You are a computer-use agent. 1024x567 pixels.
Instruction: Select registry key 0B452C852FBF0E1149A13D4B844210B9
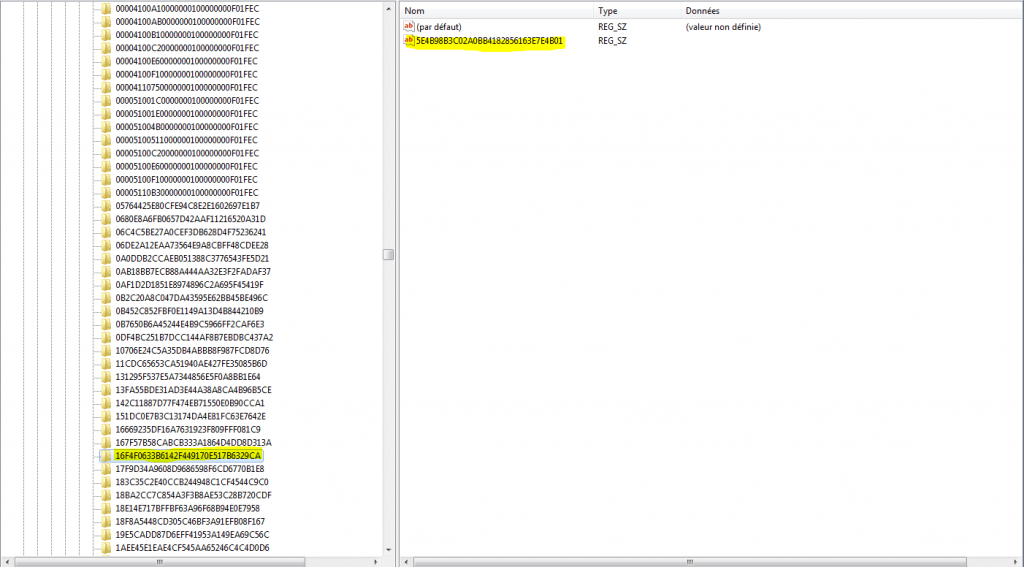(190, 311)
